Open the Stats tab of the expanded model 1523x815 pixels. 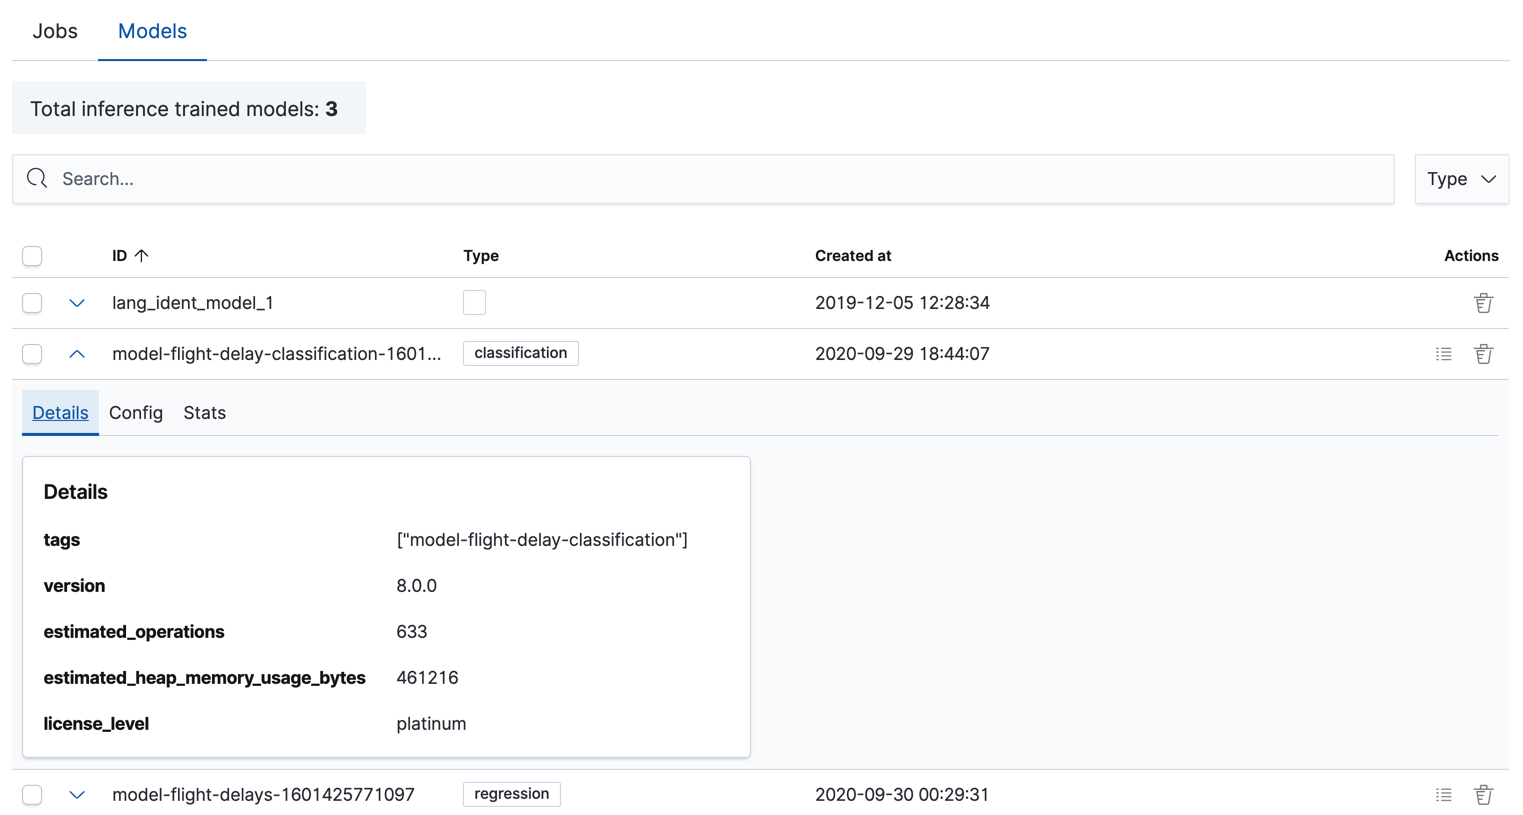pos(204,412)
